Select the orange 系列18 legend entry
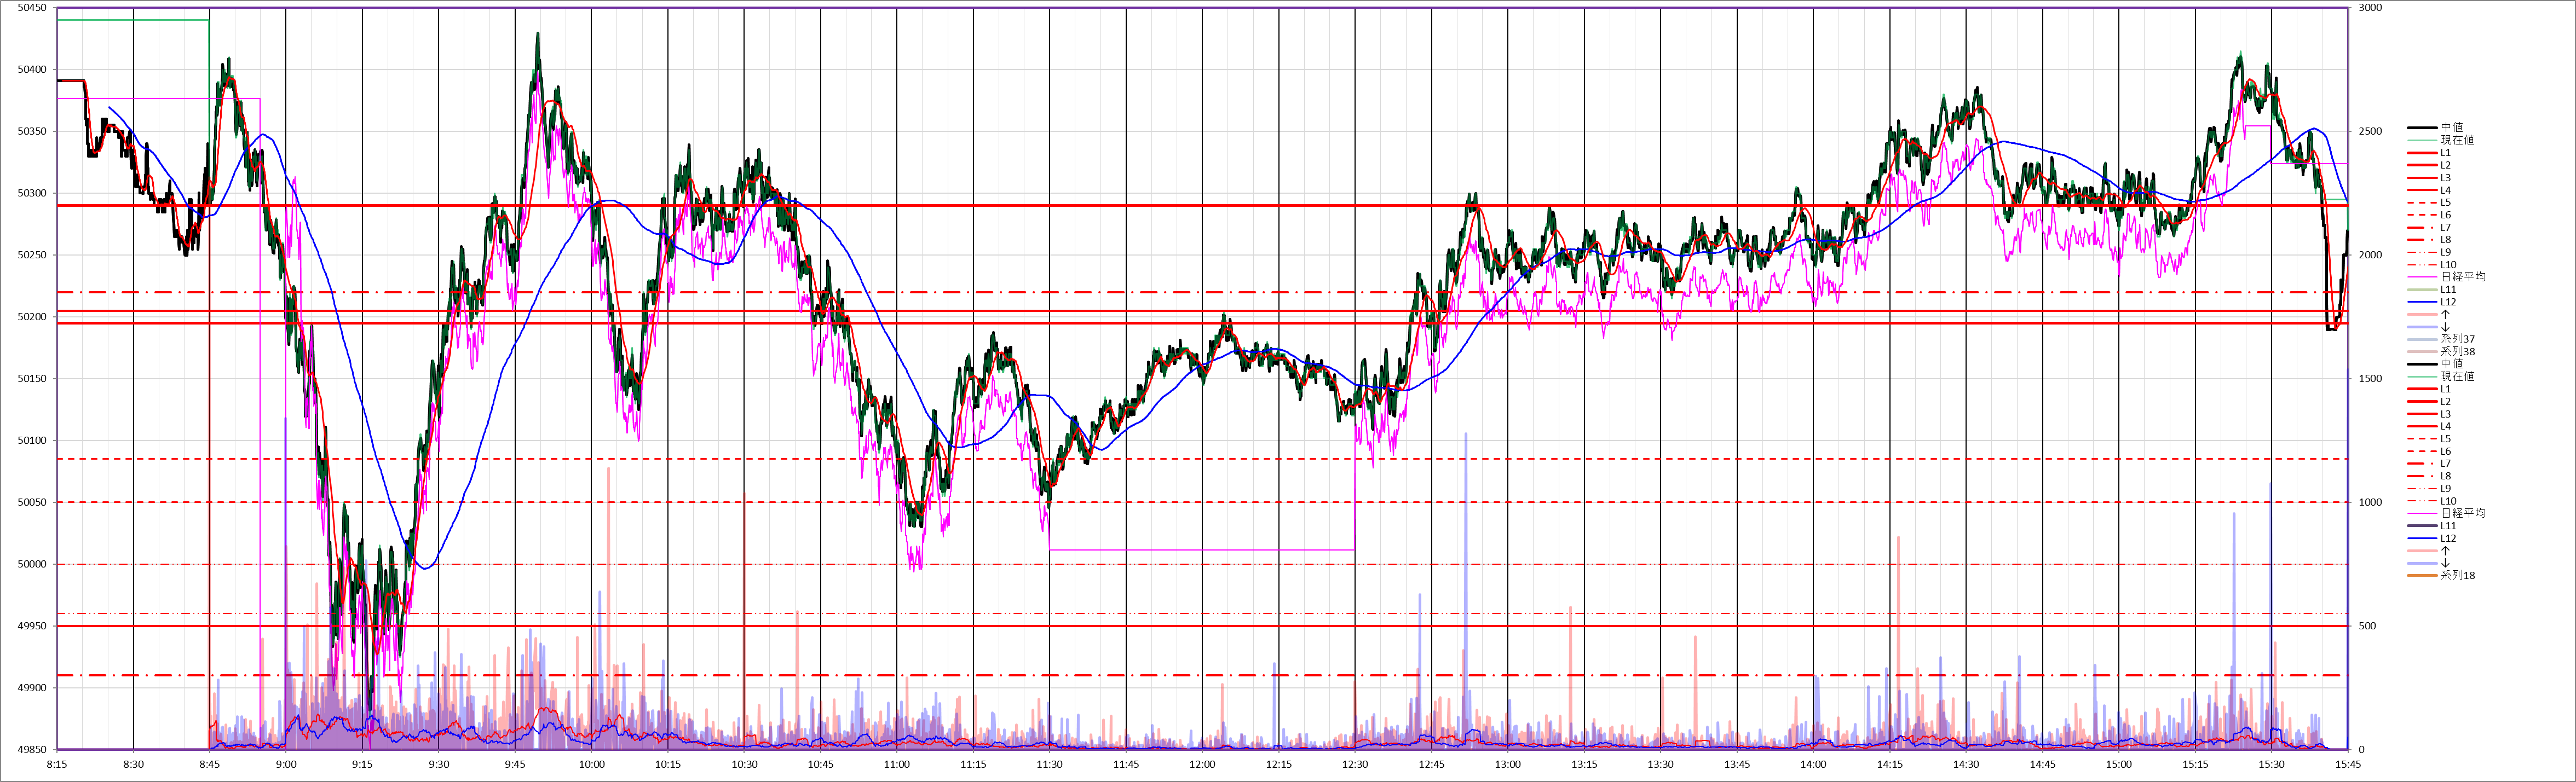2576x782 pixels. pos(2457,576)
